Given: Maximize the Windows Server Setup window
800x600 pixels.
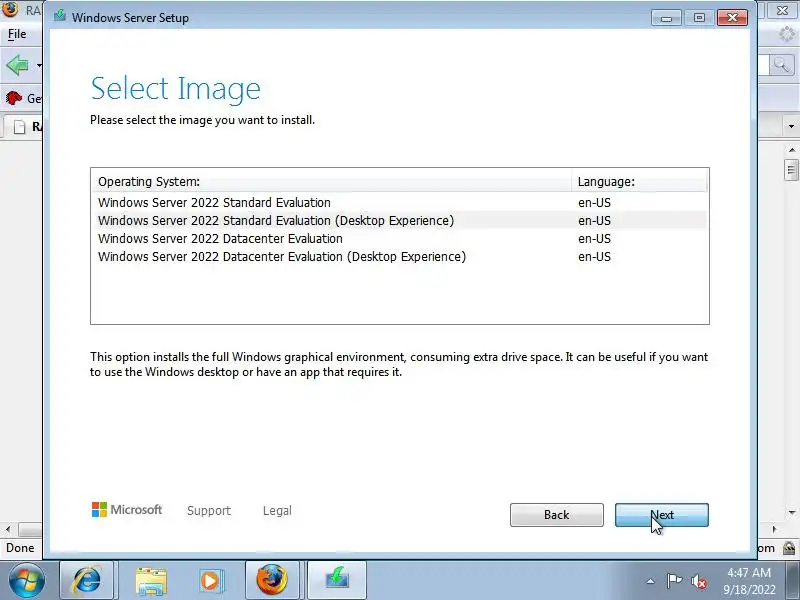Looking at the screenshot, I should pyautogui.click(x=699, y=18).
